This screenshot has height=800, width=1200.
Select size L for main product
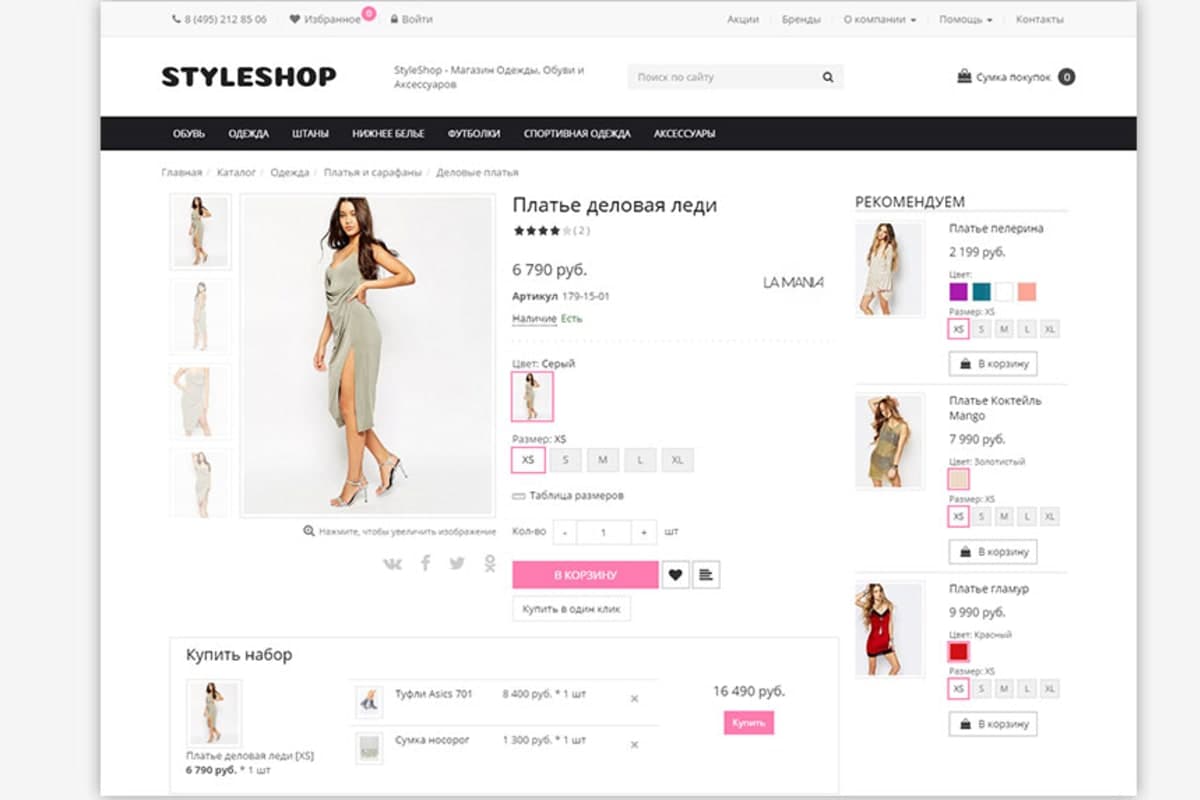(x=640, y=460)
